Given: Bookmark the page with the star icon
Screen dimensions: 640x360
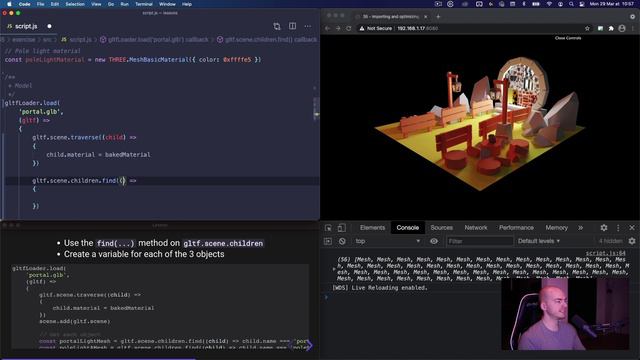Looking at the screenshot, I should [x=587, y=28].
